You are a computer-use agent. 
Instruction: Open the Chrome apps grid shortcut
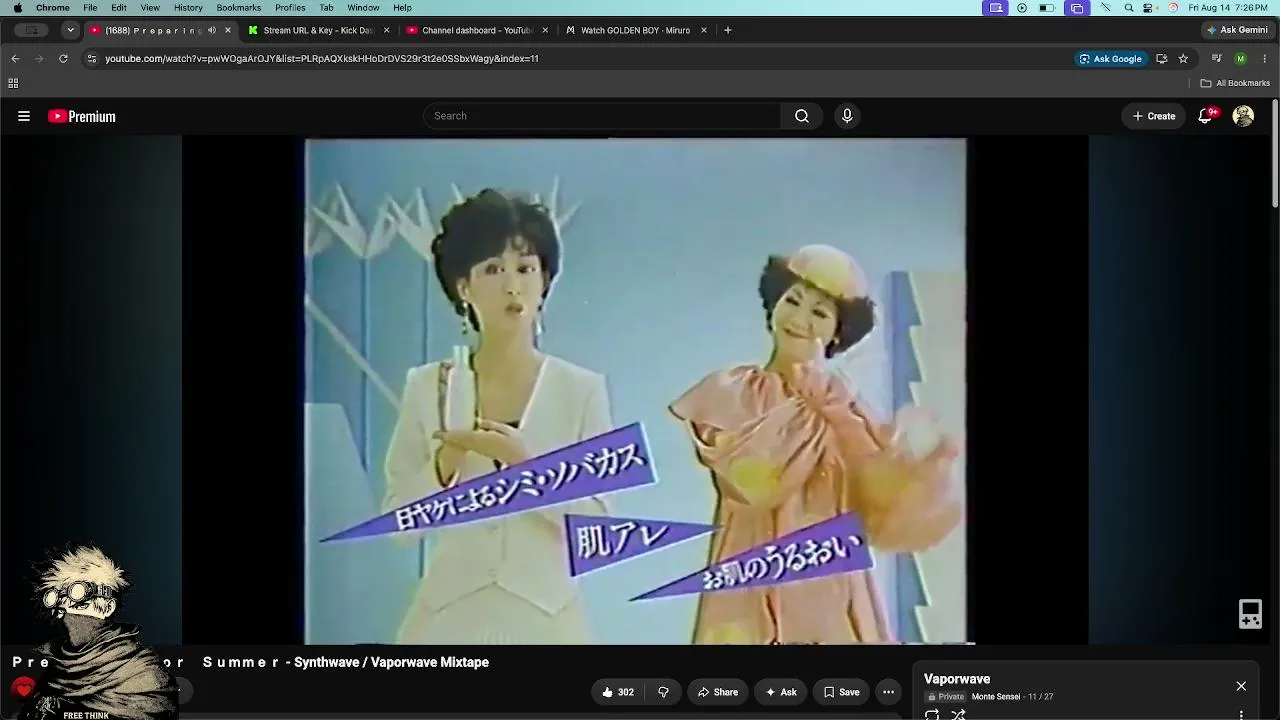tap(13, 83)
